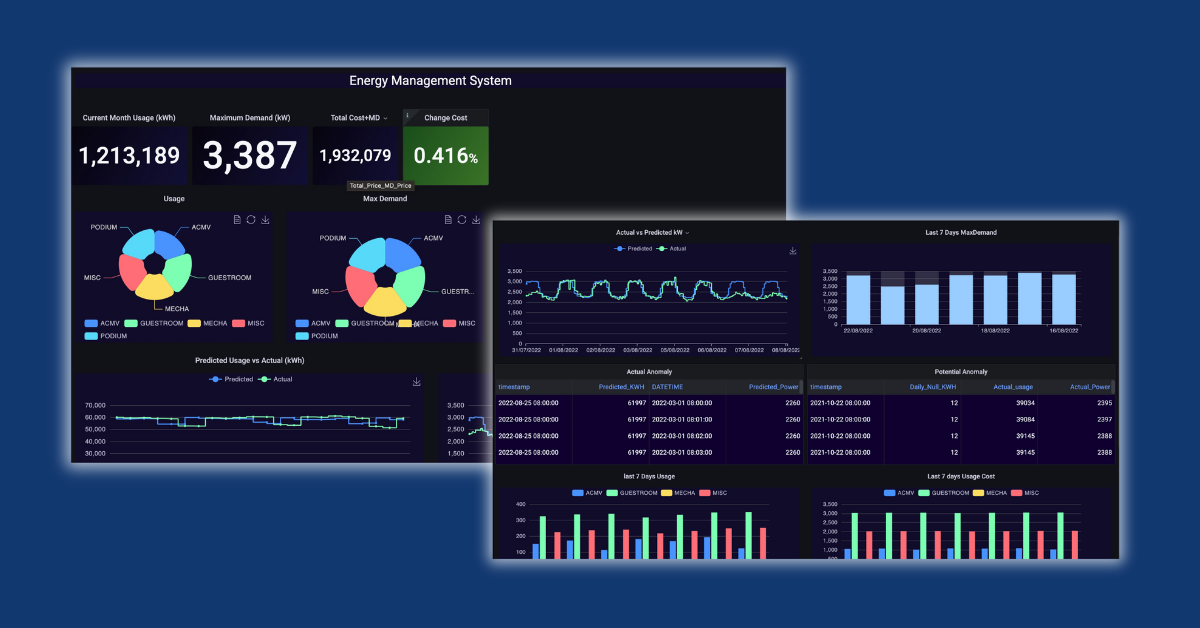Toggle Predicted series in Actual vs Predicted kW
Image resolution: width=1200 pixels, height=628 pixels.
coord(632,248)
